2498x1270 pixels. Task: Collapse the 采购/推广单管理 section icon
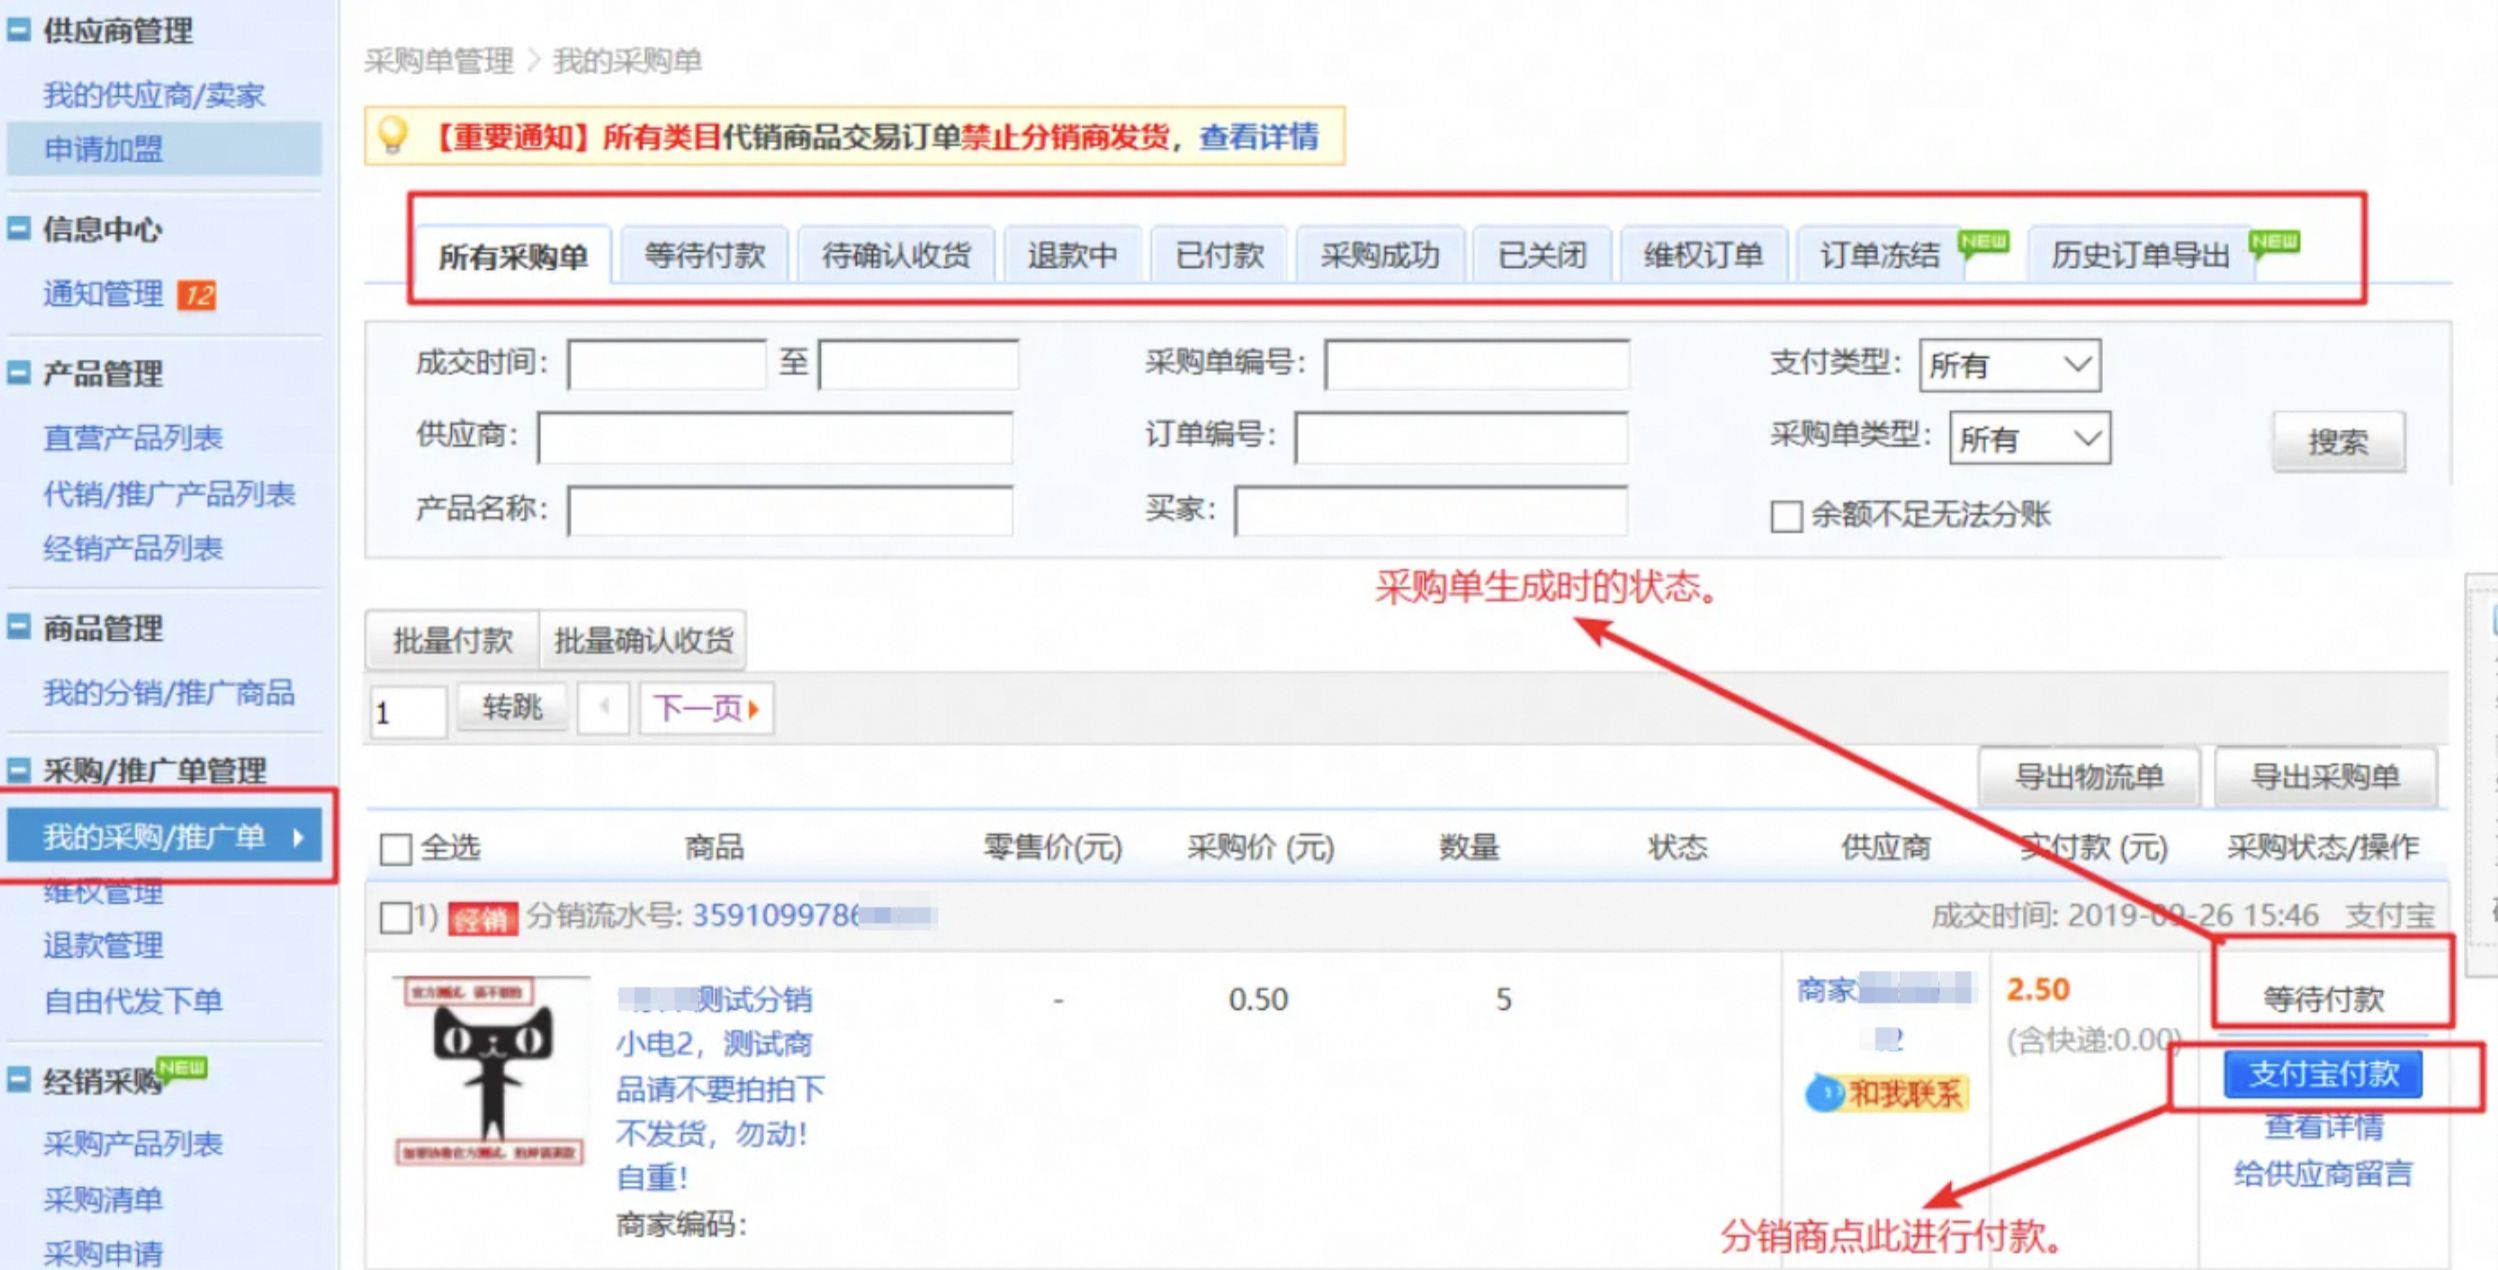tap(19, 769)
